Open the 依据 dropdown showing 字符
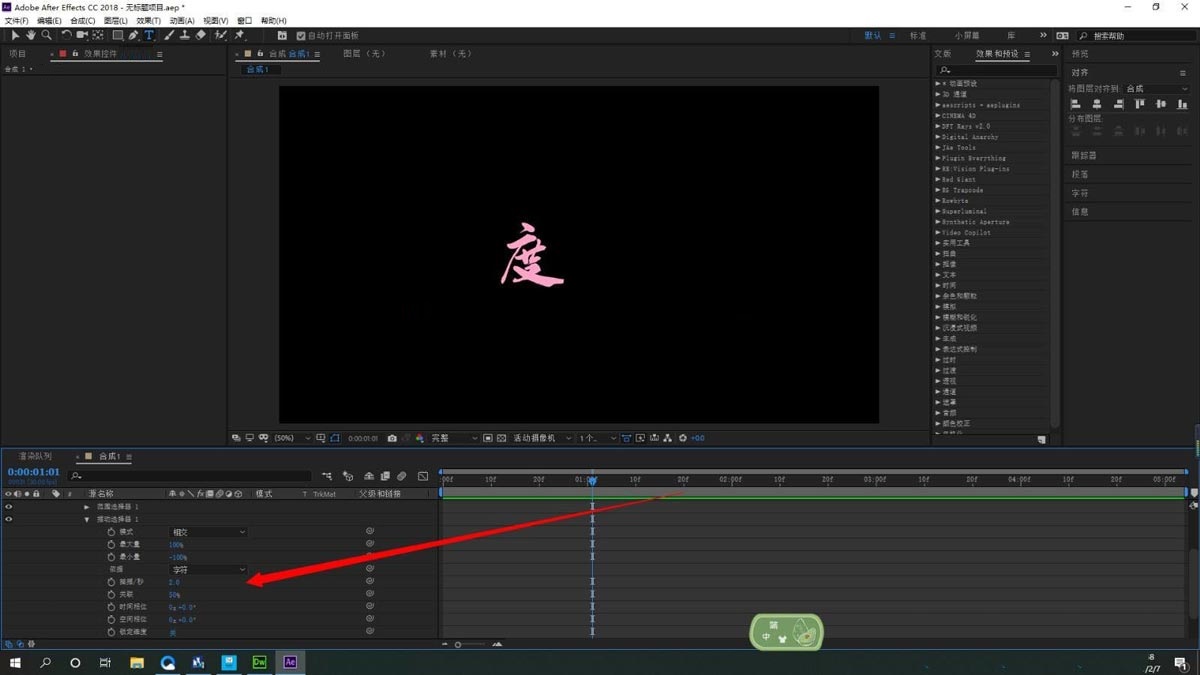 (206, 568)
